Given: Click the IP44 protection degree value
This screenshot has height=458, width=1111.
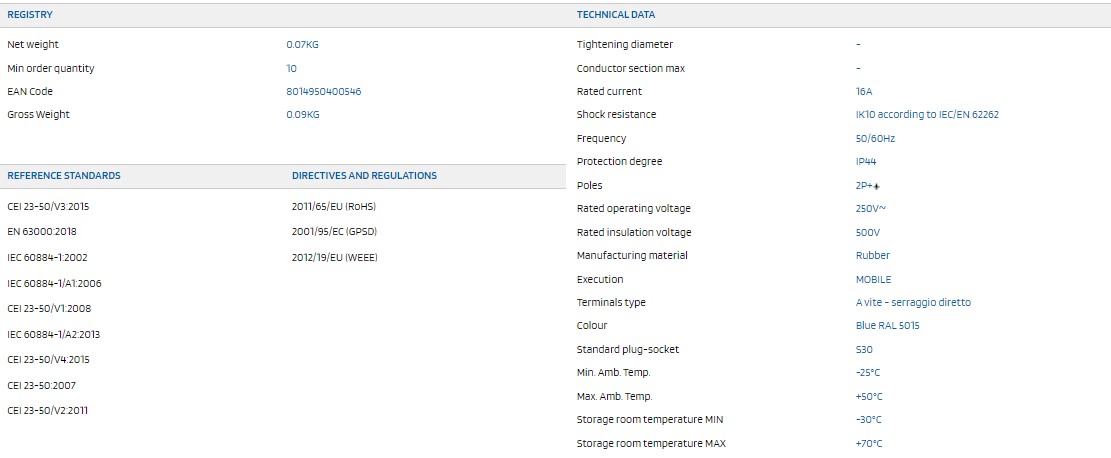Looking at the screenshot, I should [x=866, y=162].
